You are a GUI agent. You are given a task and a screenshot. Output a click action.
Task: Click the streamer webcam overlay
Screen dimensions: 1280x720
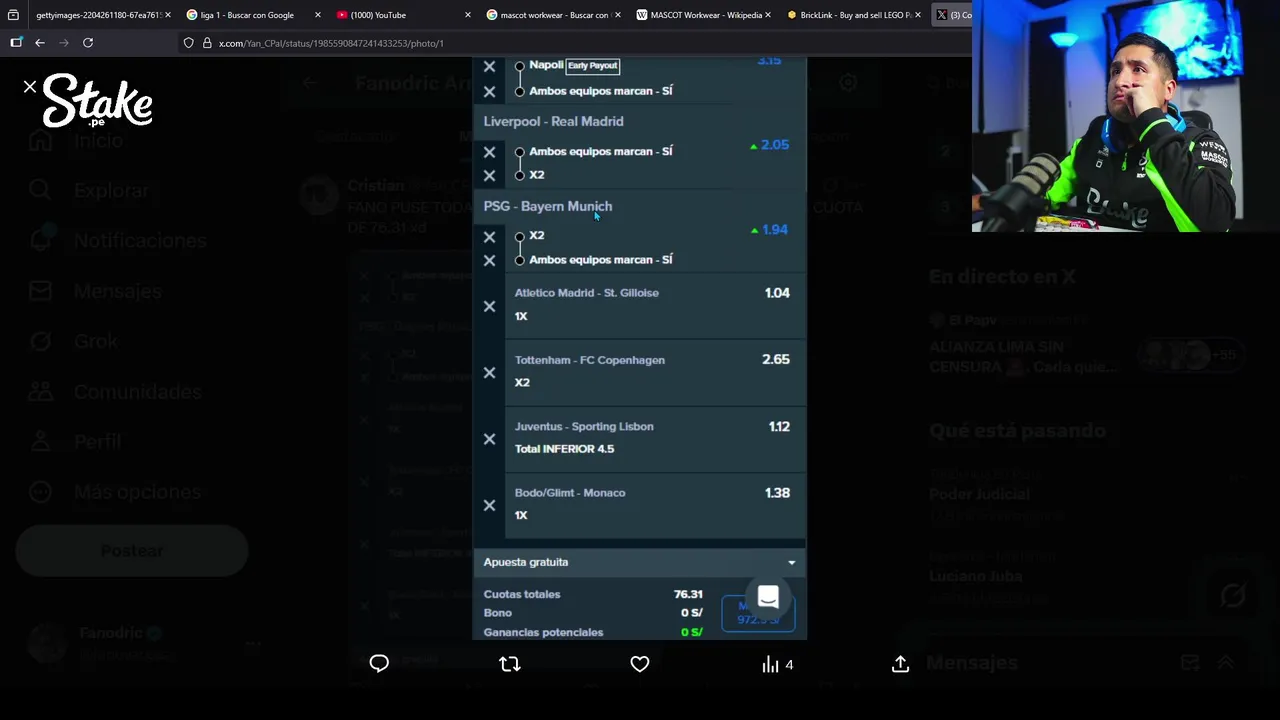coord(1126,116)
